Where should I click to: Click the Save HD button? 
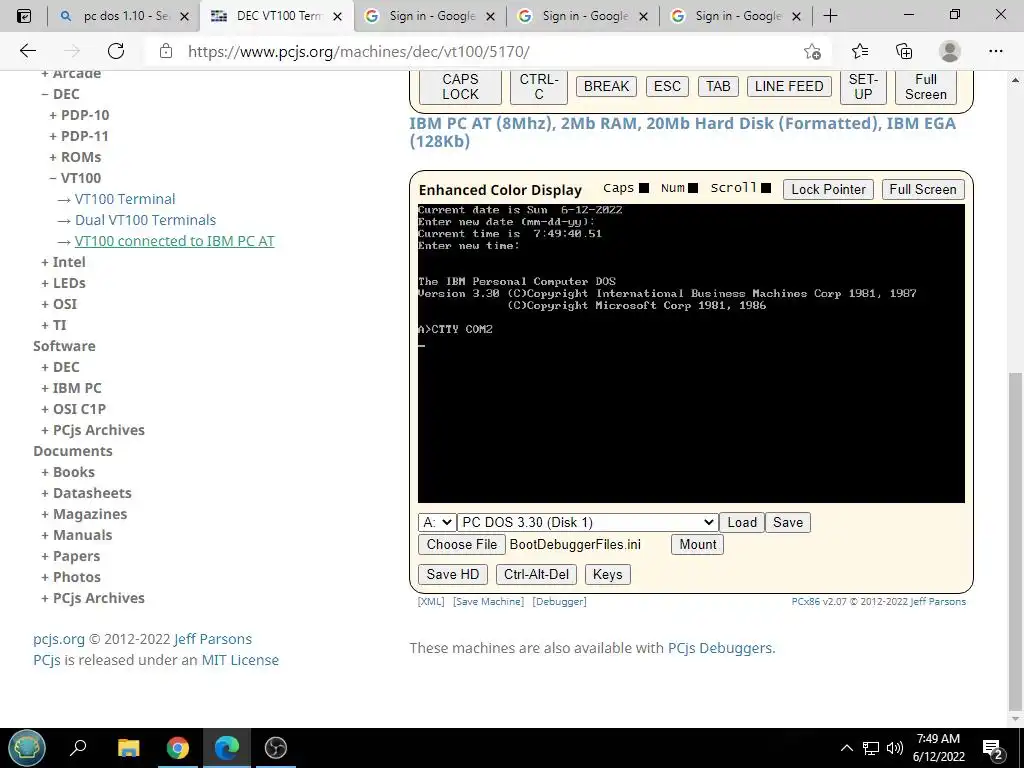pos(453,575)
